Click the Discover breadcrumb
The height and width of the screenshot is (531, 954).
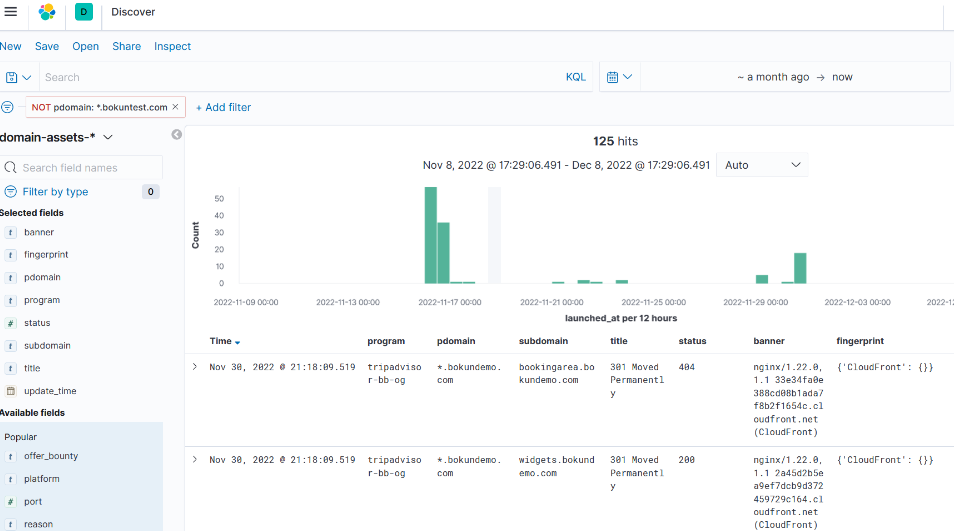133,12
